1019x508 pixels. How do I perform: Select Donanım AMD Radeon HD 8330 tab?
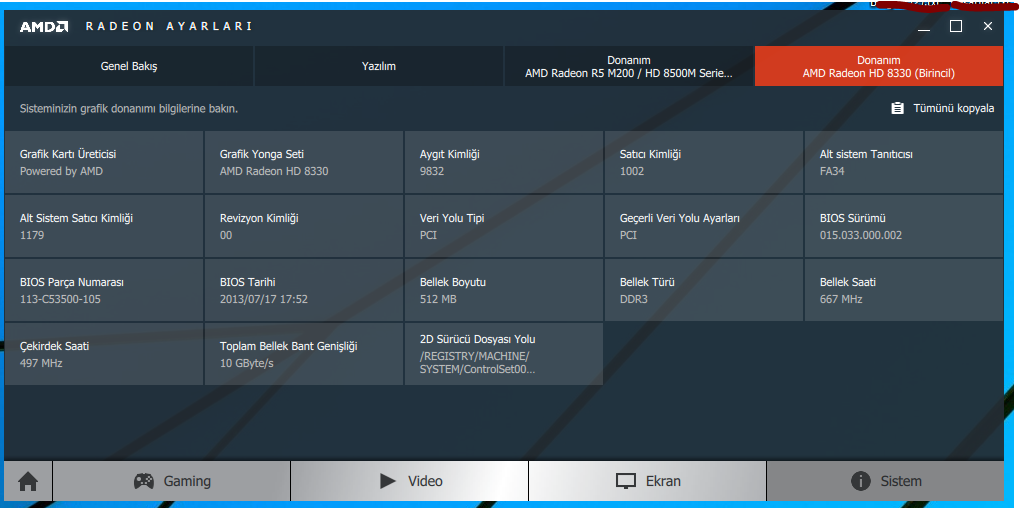879,66
